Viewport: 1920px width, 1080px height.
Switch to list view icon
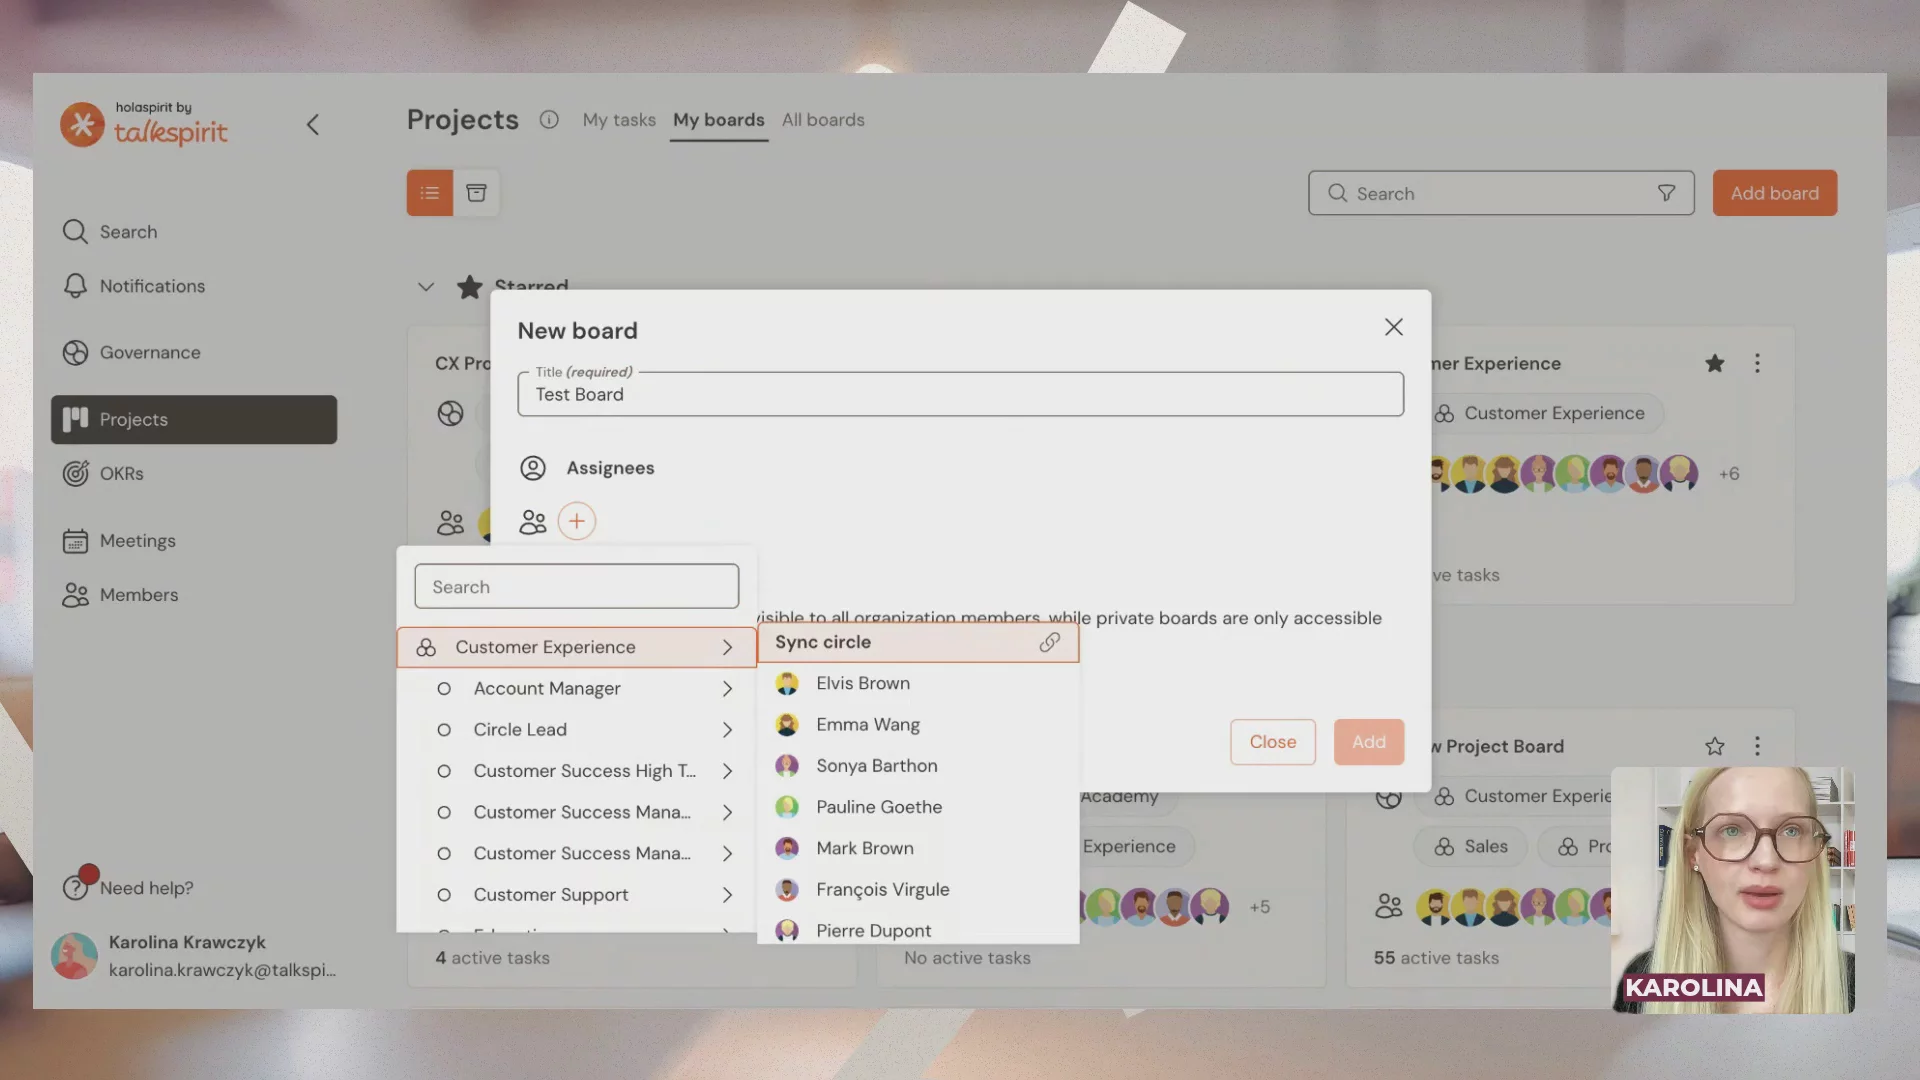[x=430, y=193]
